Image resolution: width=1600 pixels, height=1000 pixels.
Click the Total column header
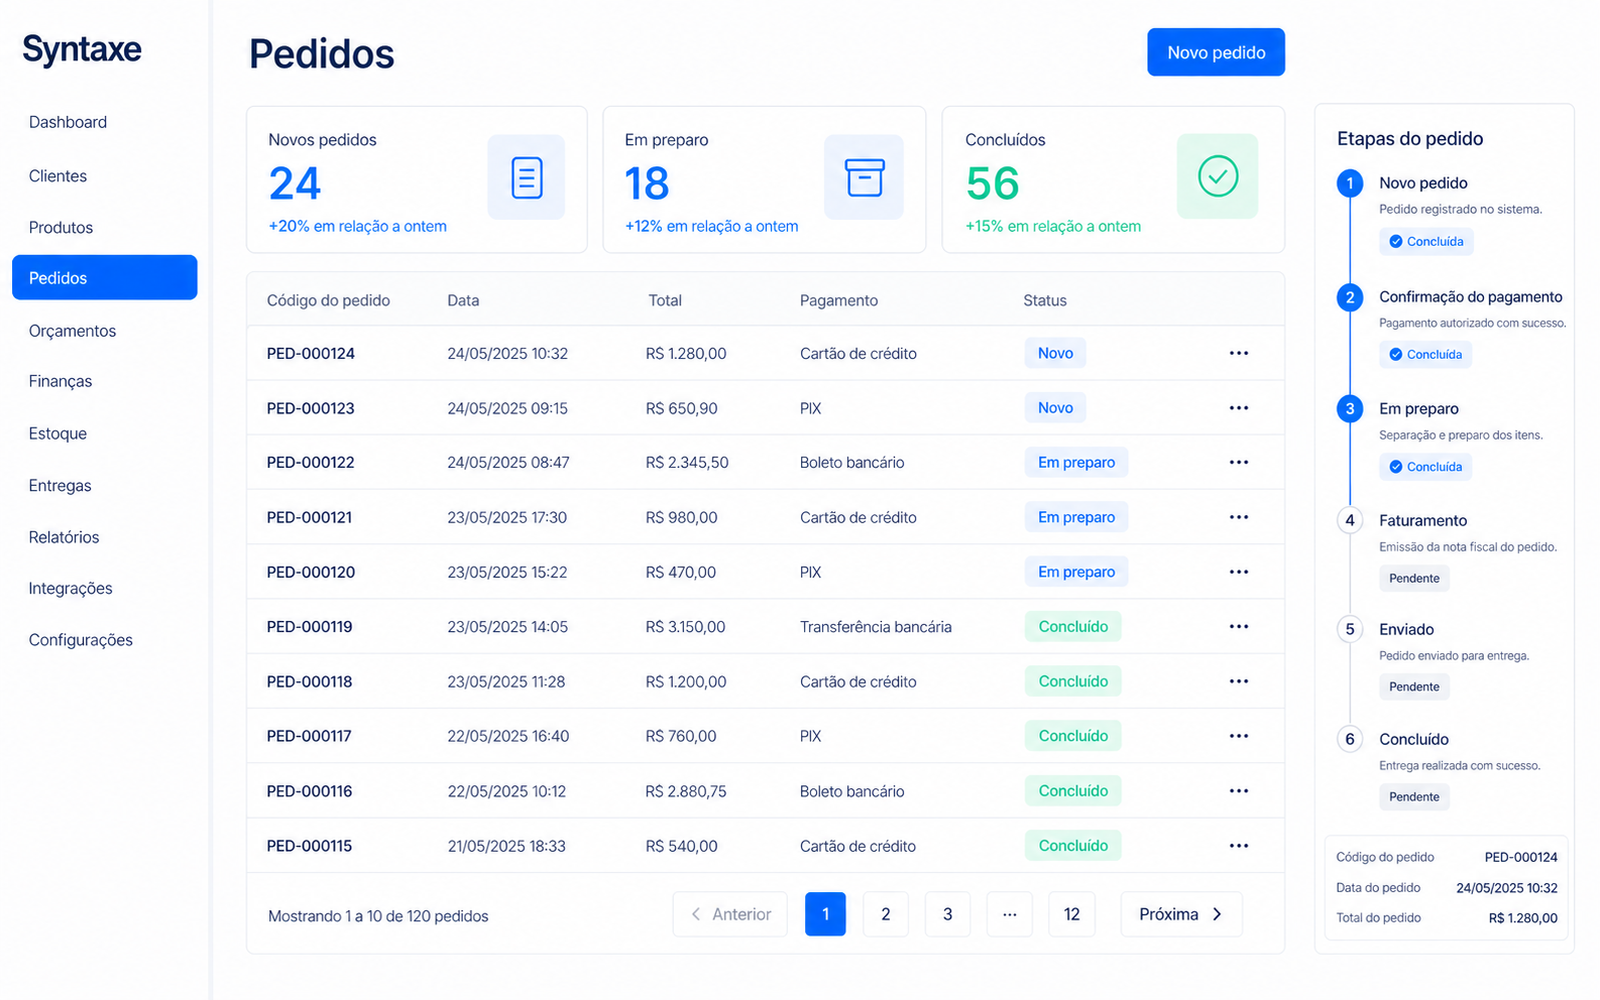click(665, 300)
